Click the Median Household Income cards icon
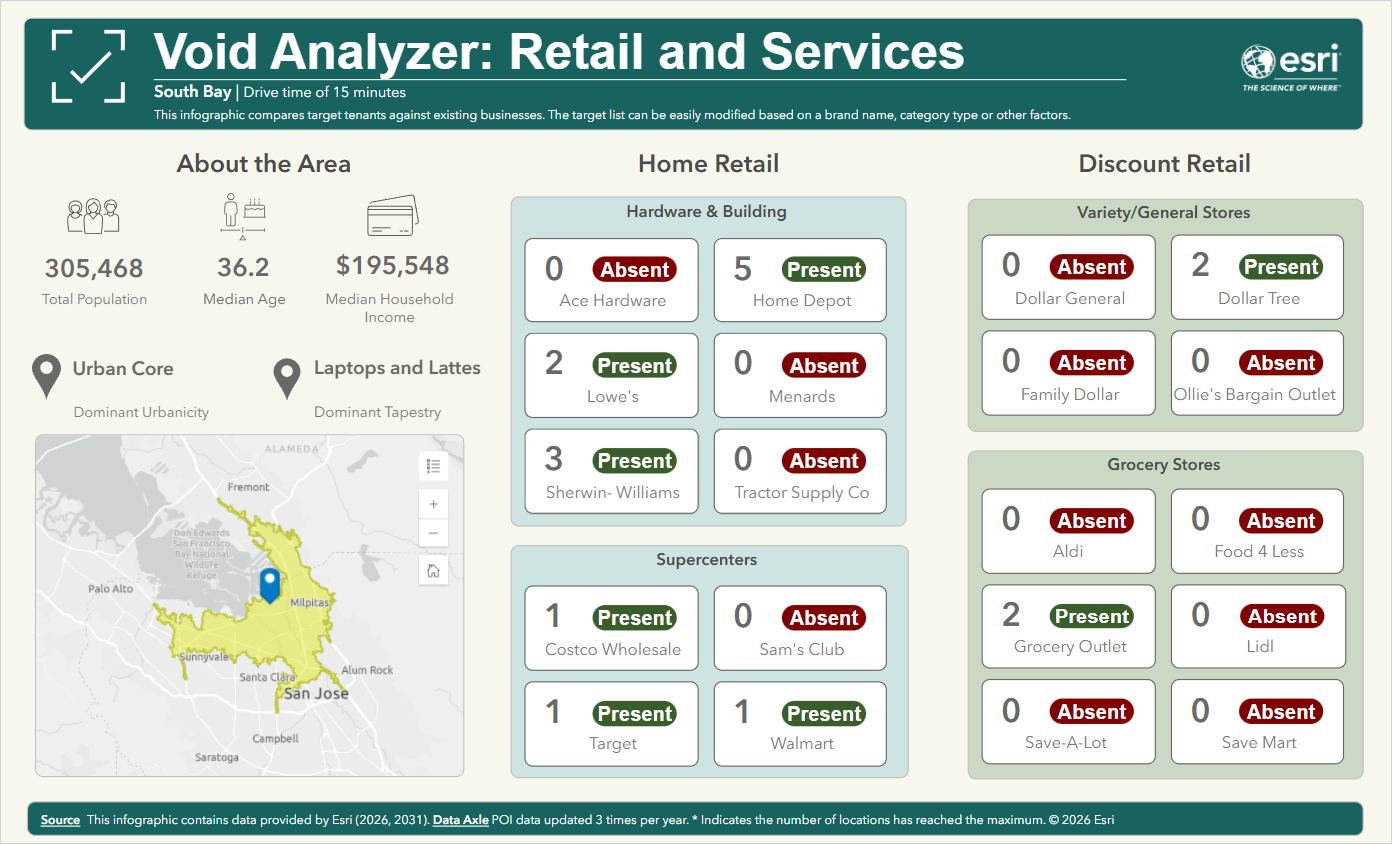This screenshot has height=844, width=1392. coord(392,216)
